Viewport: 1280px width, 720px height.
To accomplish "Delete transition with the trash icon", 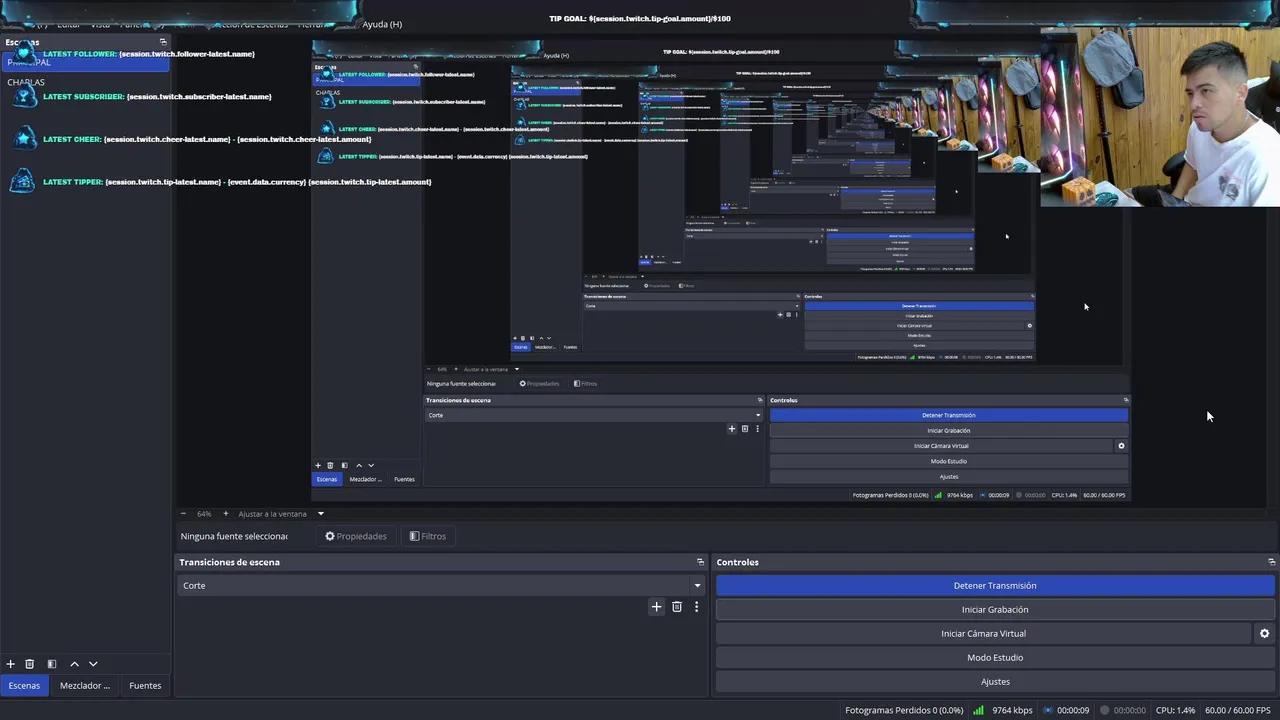I will pos(677,607).
